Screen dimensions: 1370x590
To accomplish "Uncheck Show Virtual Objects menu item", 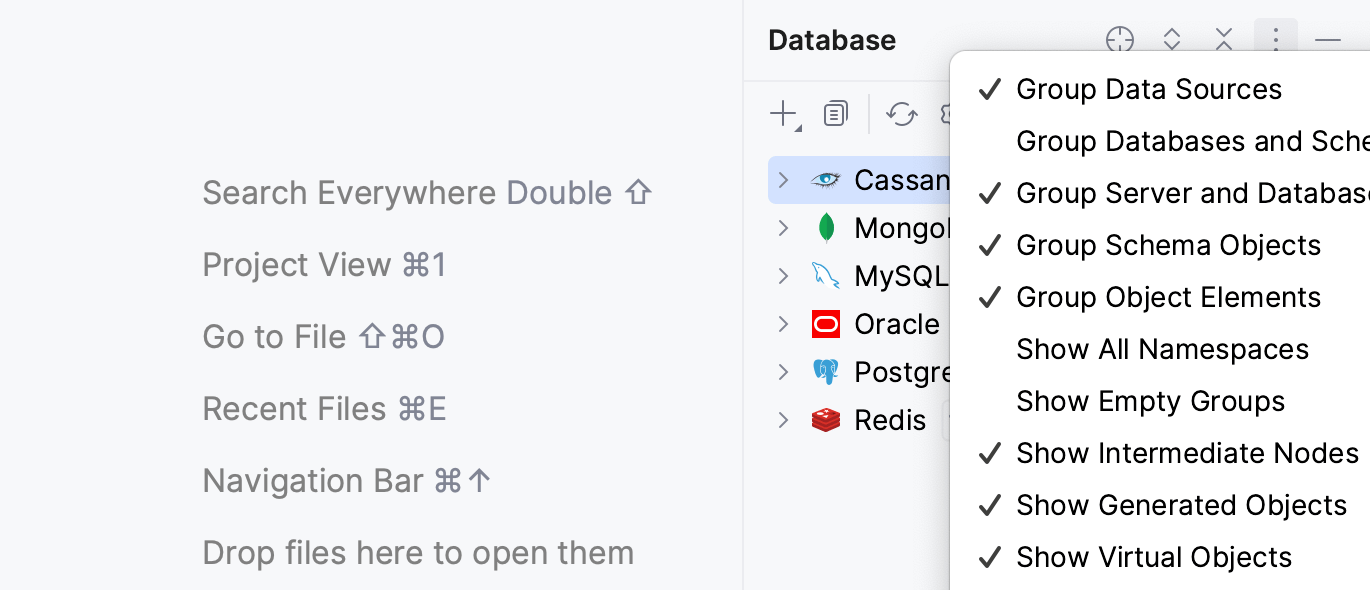I will point(1154,557).
